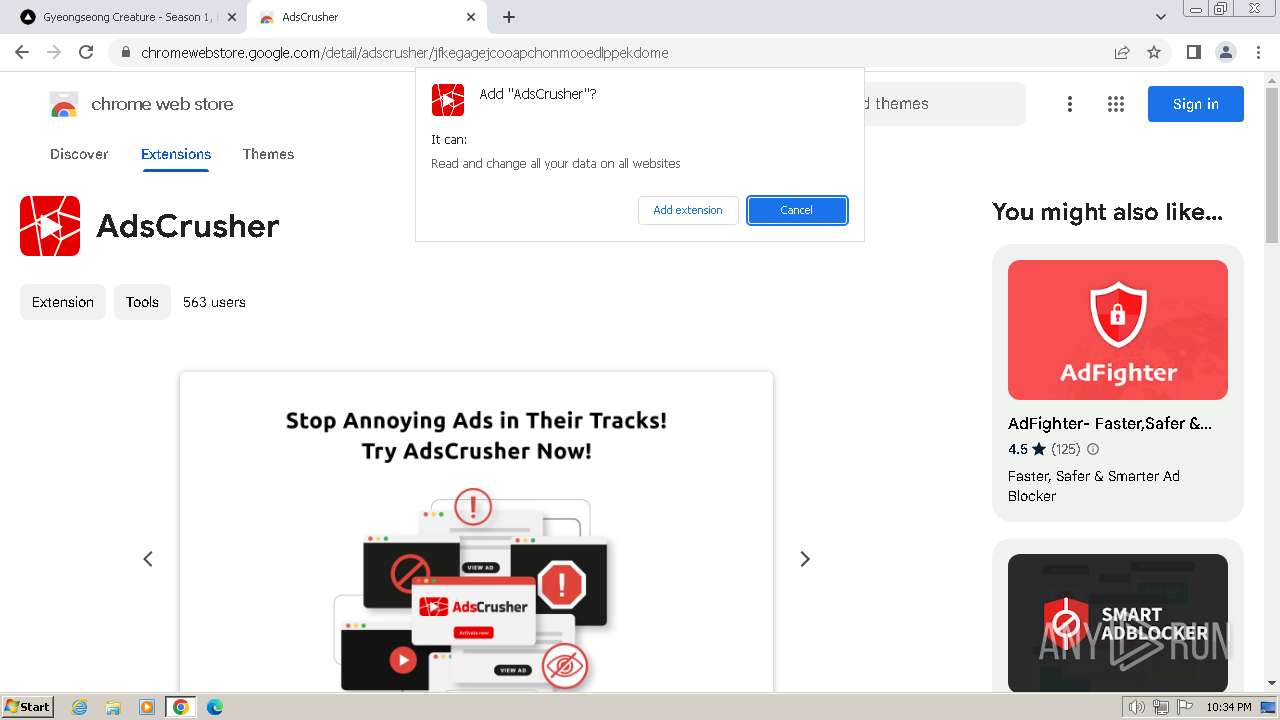1280x720 pixels.
Task: Sign in to Chrome Web Store
Action: point(1195,104)
